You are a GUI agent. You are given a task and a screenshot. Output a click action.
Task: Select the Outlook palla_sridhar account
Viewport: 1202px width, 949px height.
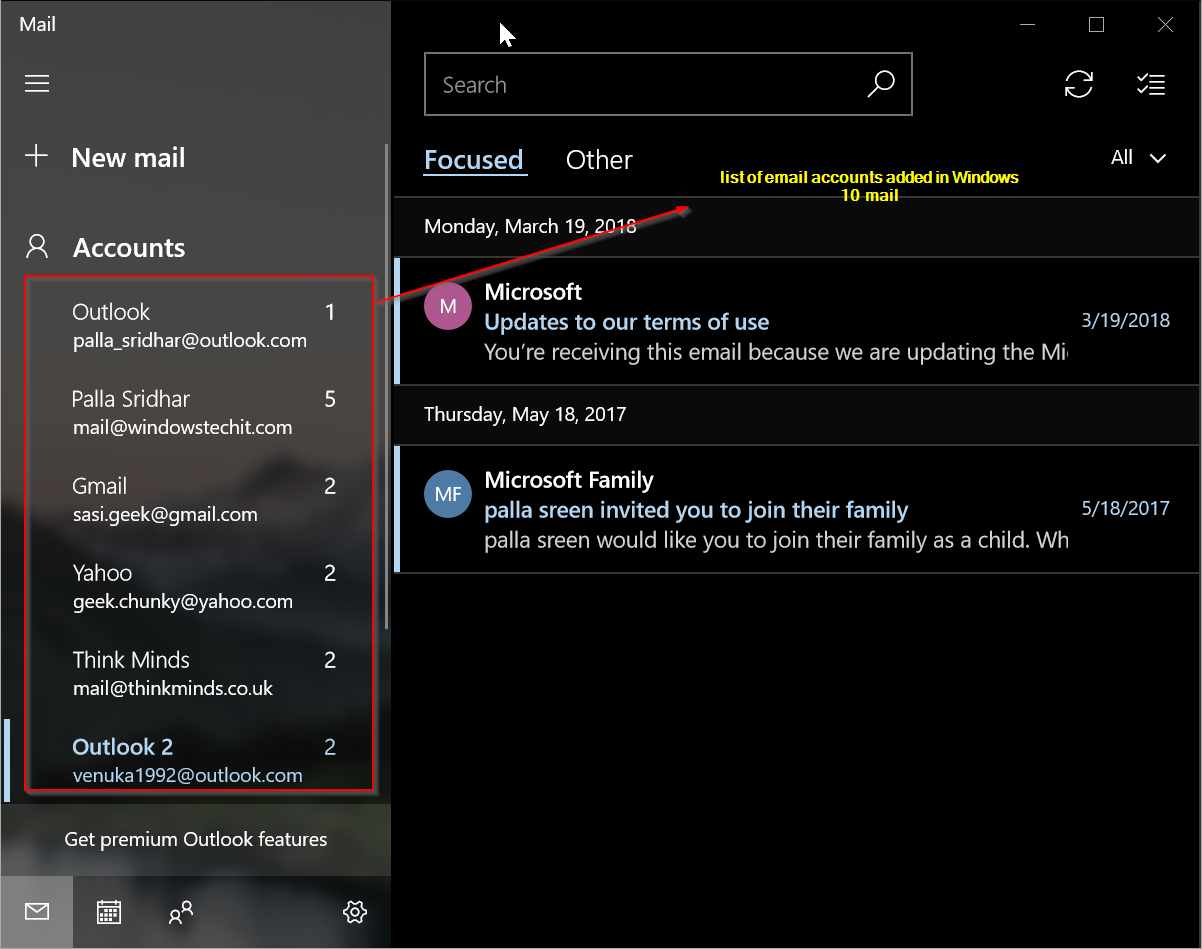pos(198,325)
